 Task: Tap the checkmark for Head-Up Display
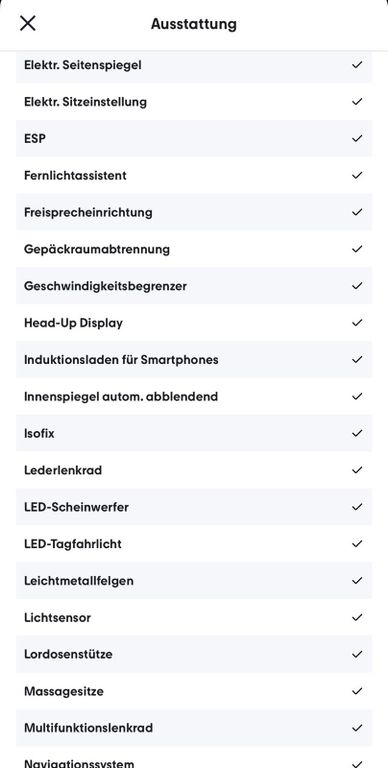pyautogui.click(x=357, y=322)
